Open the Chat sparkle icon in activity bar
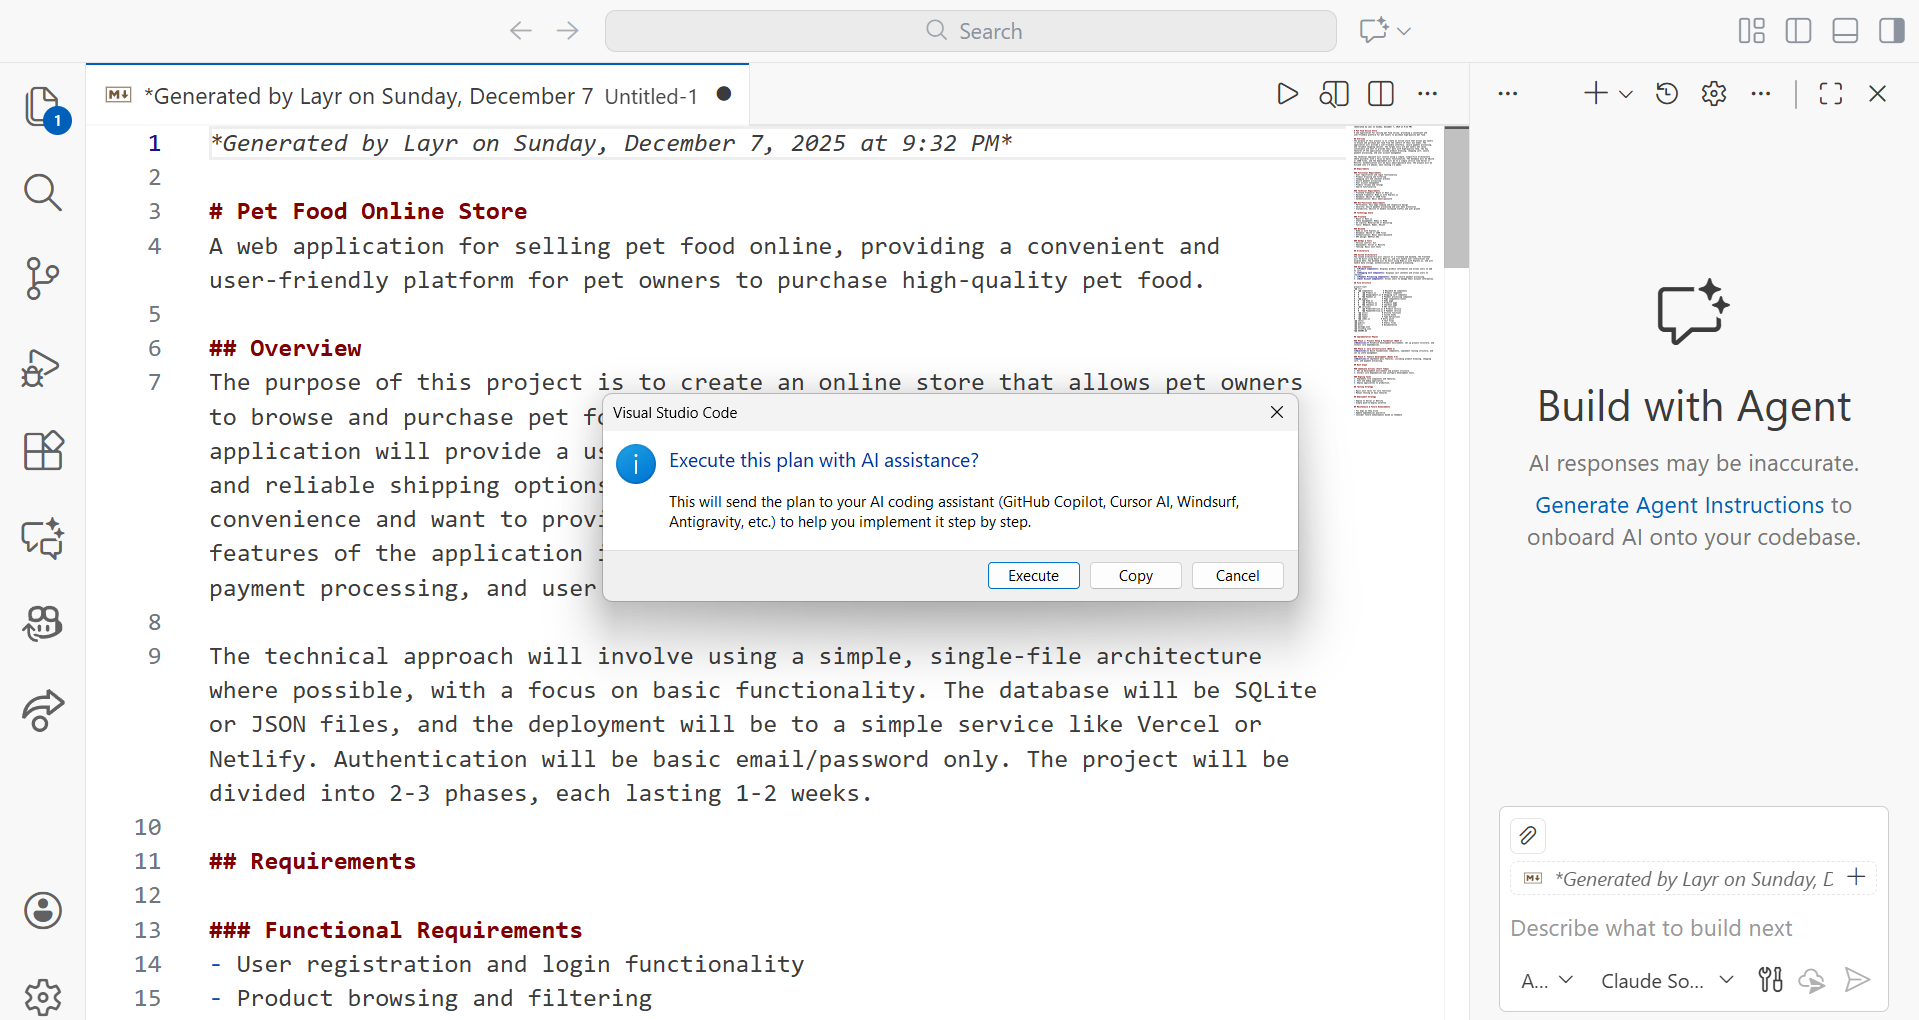 pyautogui.click(x=43, y=538)
